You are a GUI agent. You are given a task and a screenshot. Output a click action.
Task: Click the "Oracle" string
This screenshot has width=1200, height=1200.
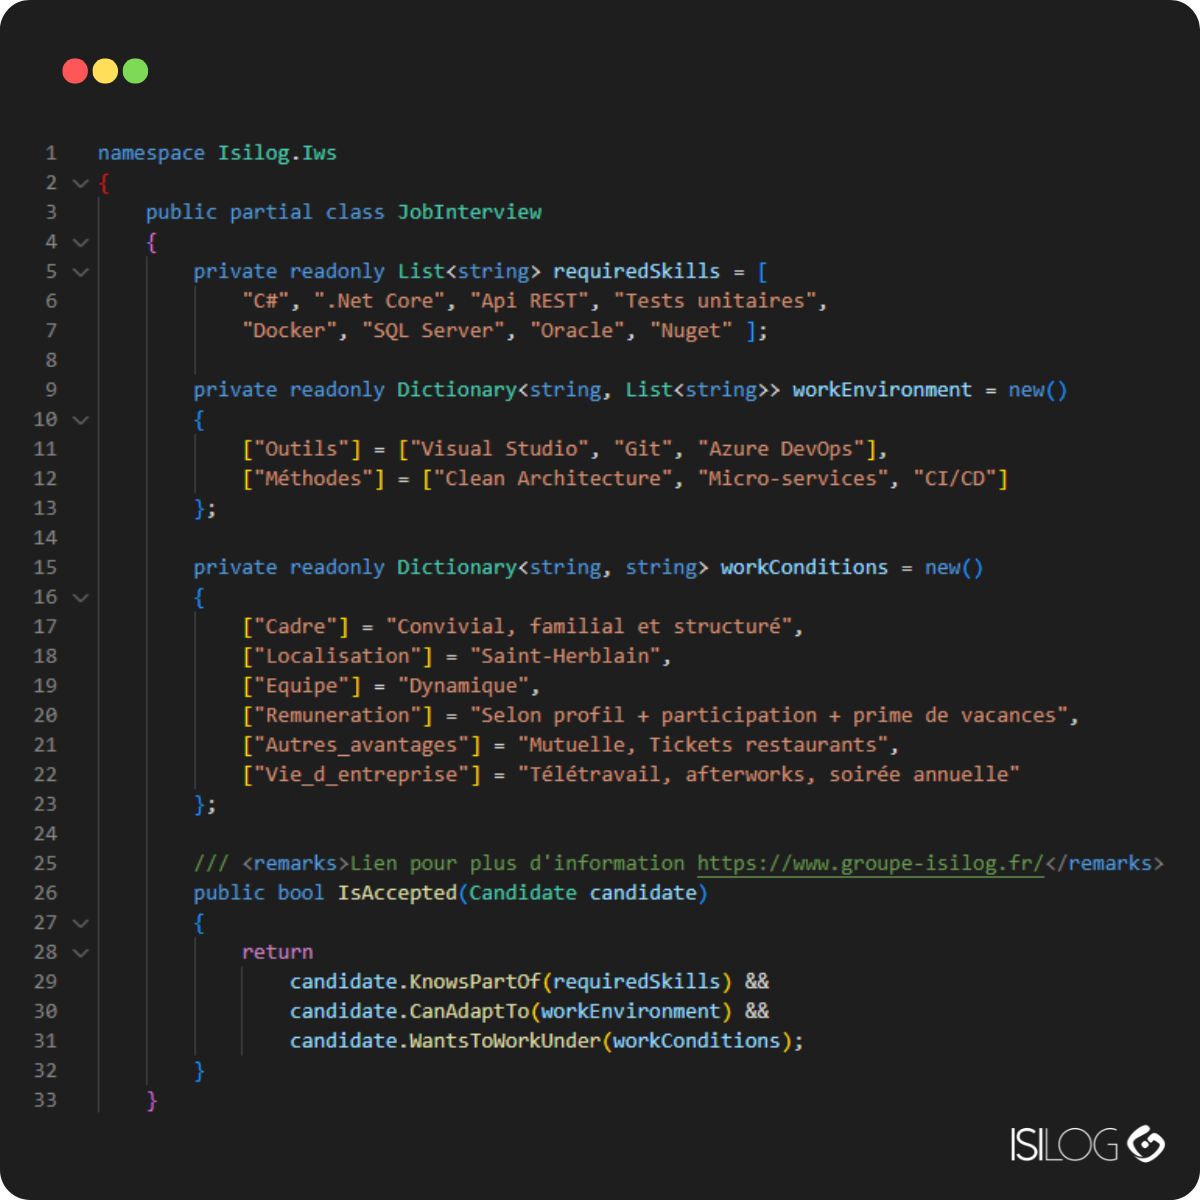[578, 330]
